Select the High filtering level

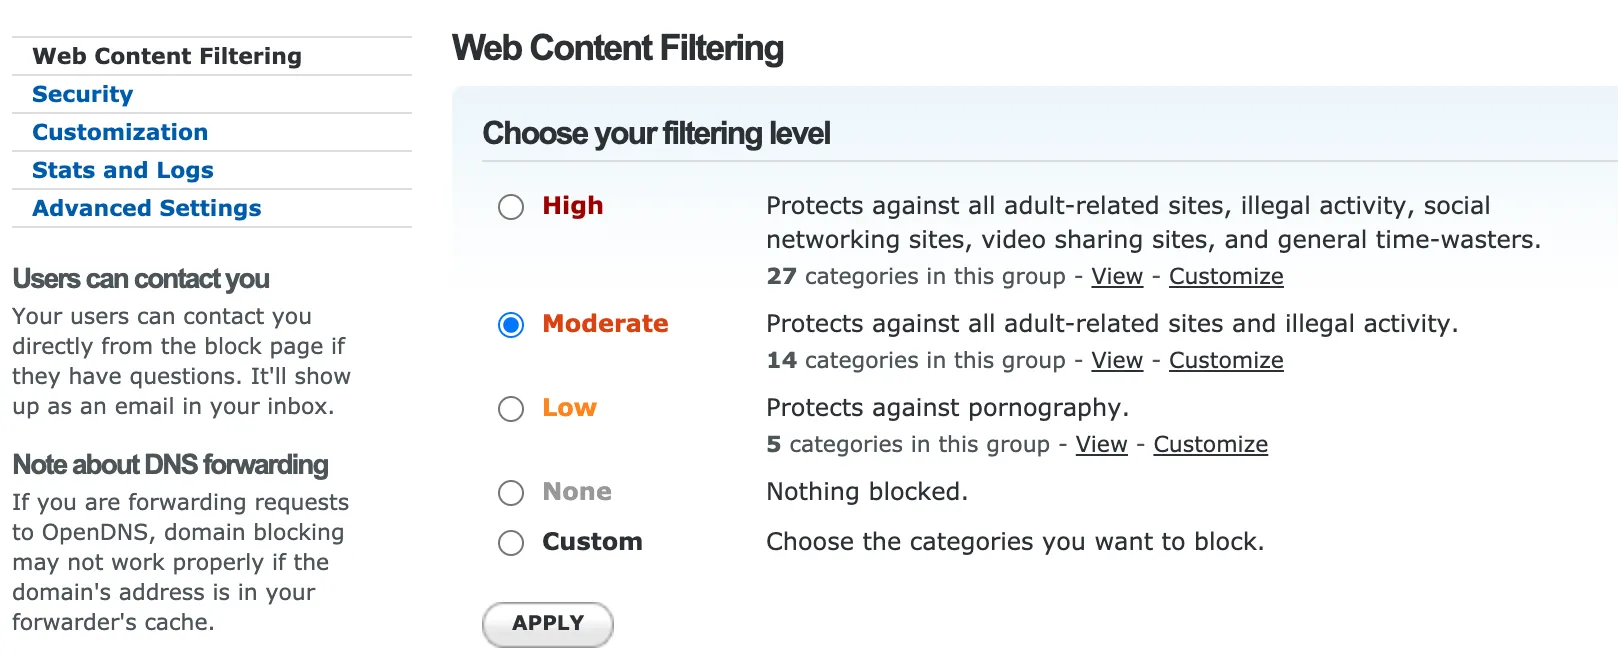point(511,207)
